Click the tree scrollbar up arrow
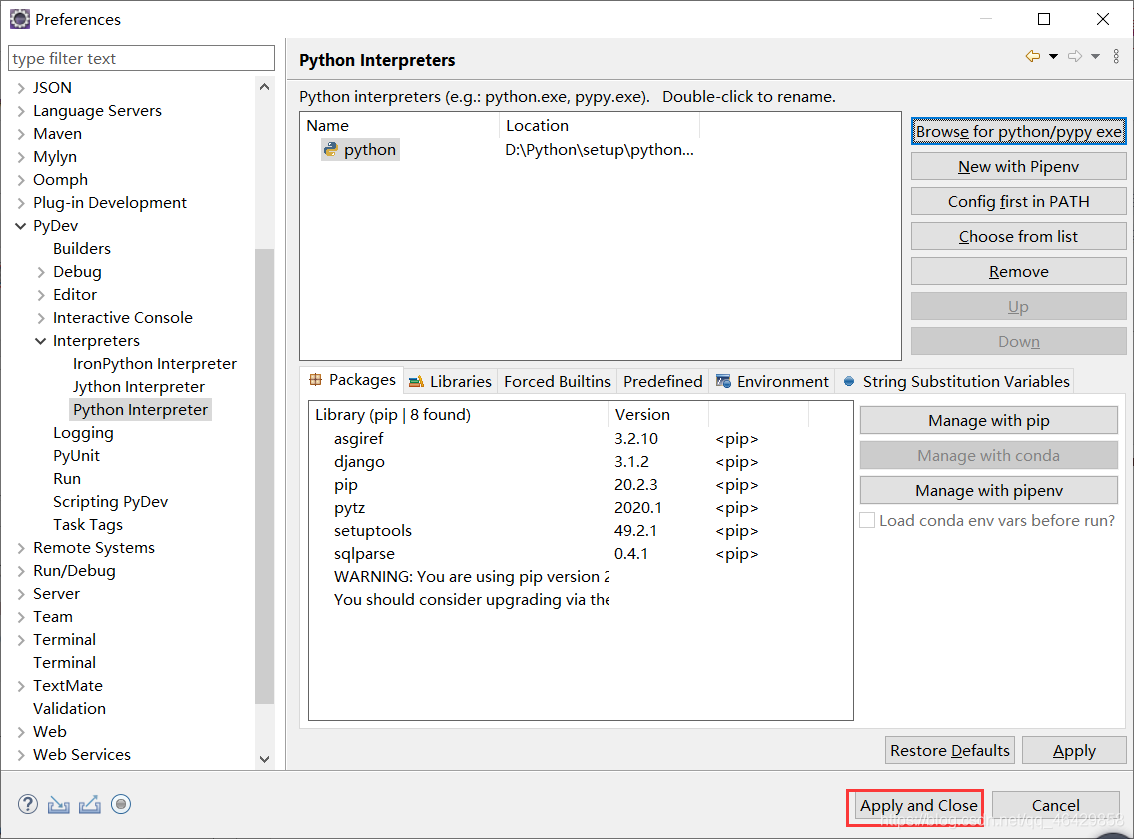 [x=264, y=87]
